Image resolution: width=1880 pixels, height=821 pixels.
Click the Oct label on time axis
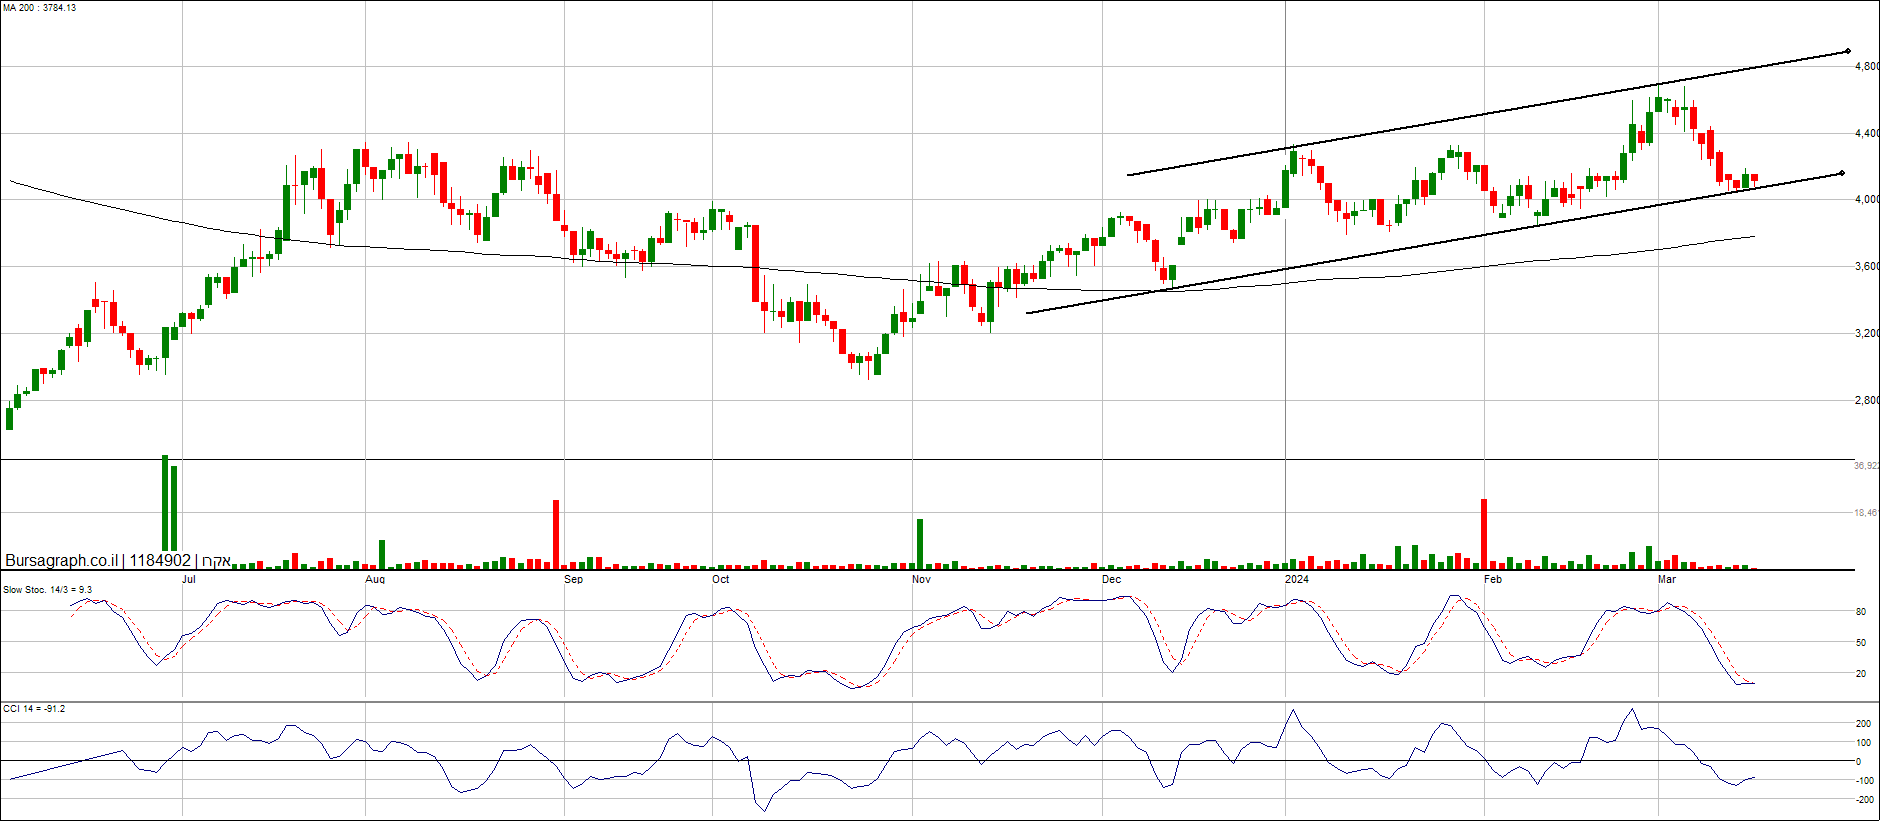coord(721,579)
